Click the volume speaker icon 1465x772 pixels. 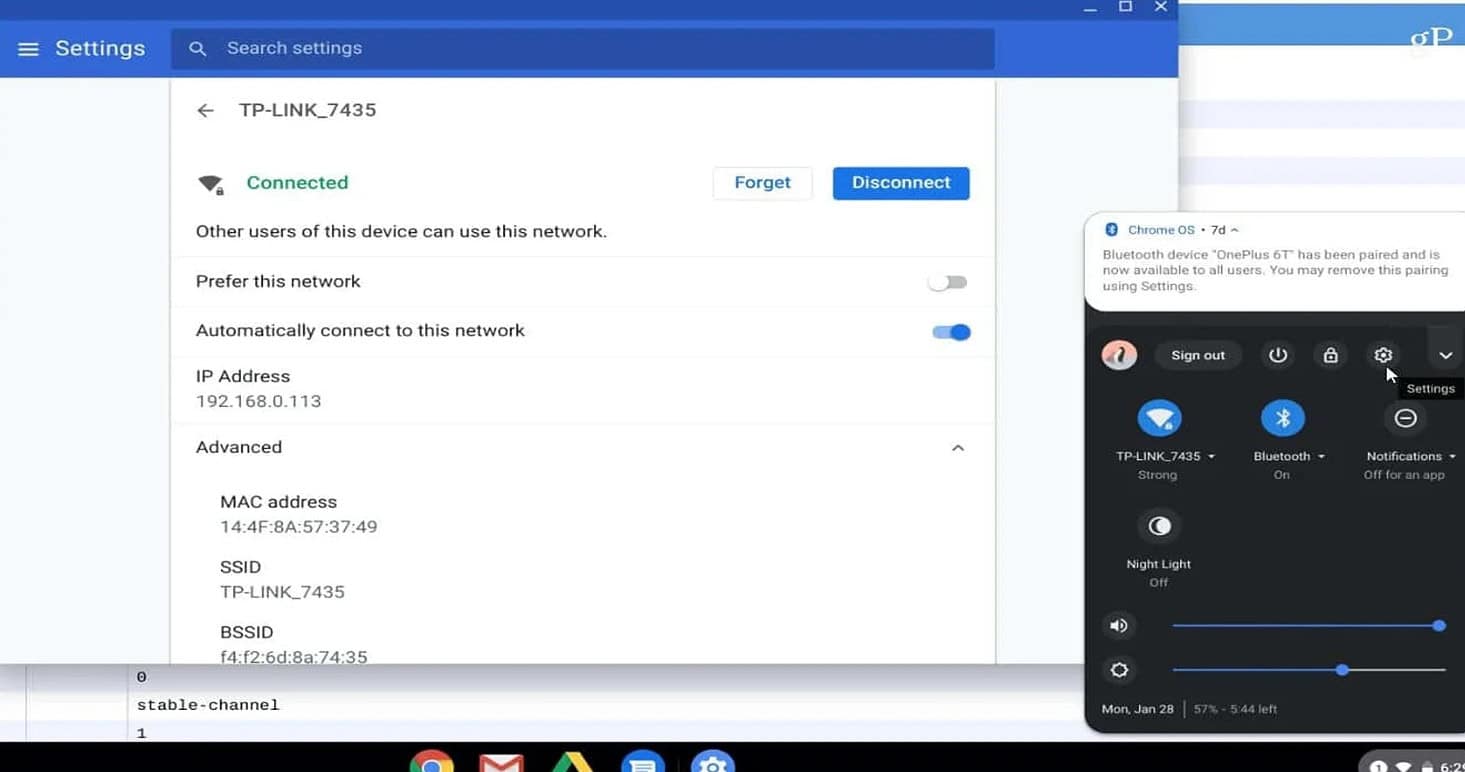(x=1119, y=626)
